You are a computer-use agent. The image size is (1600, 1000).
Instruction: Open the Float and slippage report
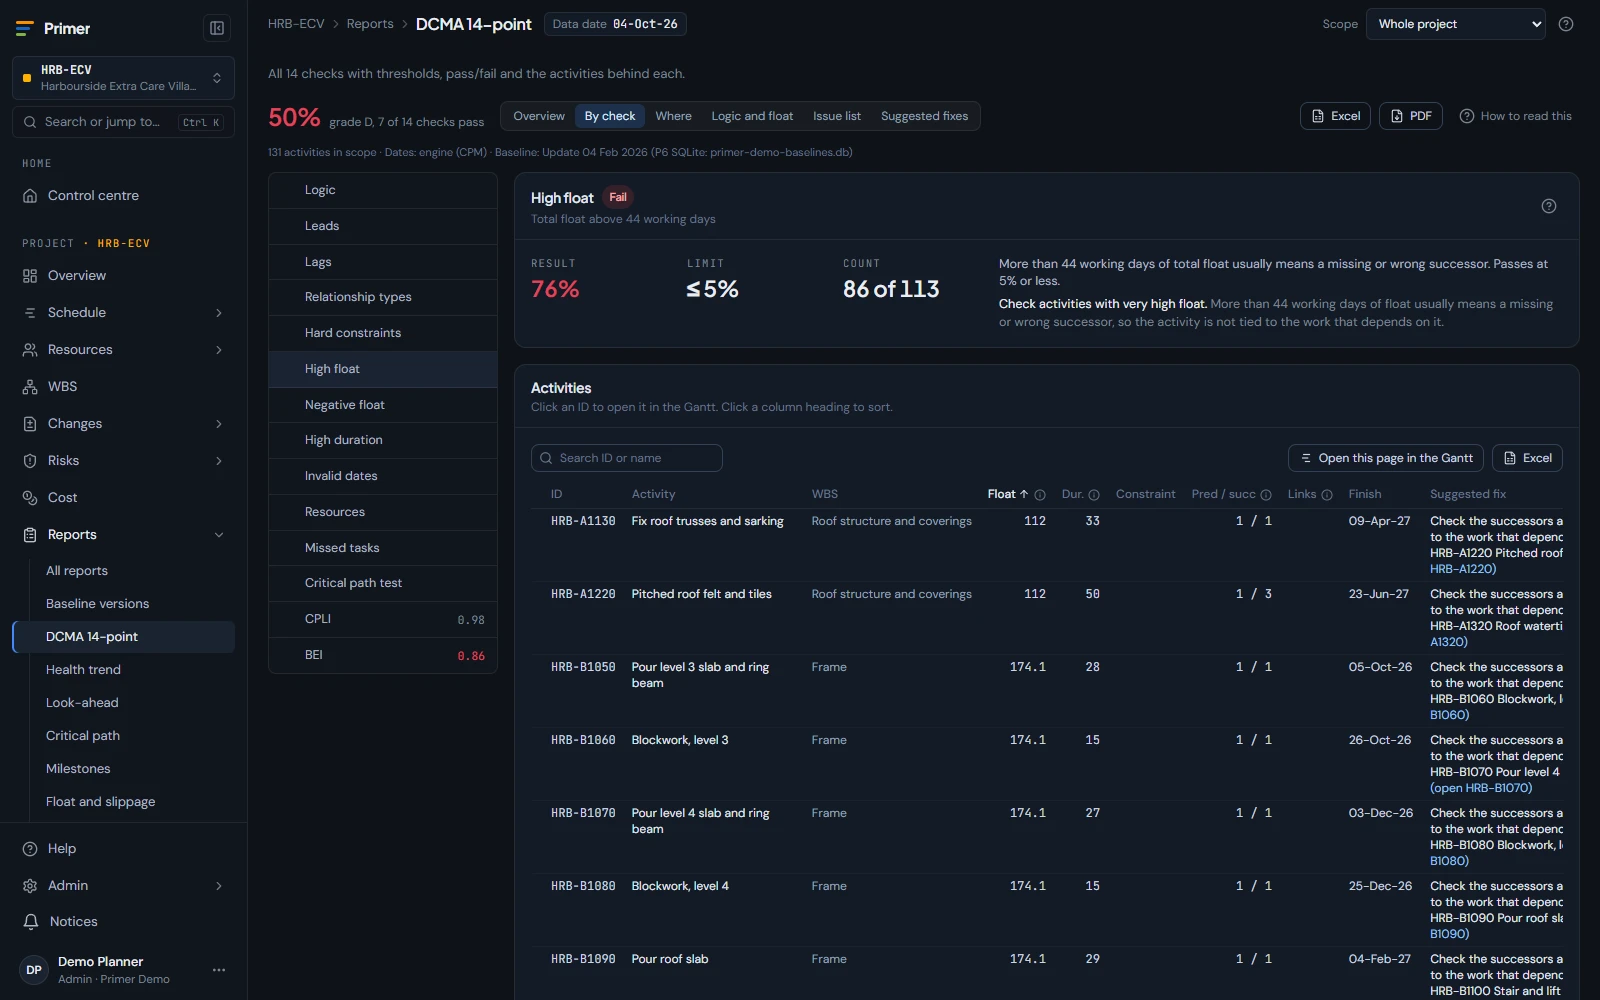tap(100, 802)
